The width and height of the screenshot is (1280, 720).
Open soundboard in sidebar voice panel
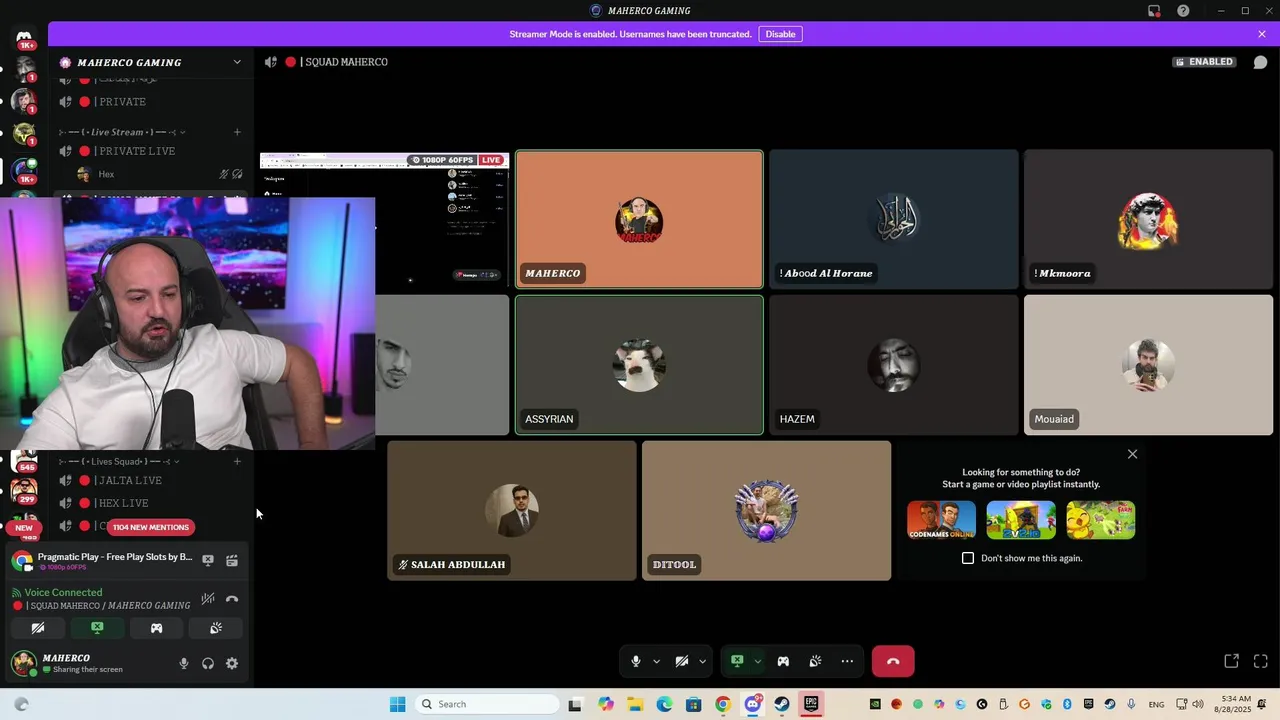[215, 628]
